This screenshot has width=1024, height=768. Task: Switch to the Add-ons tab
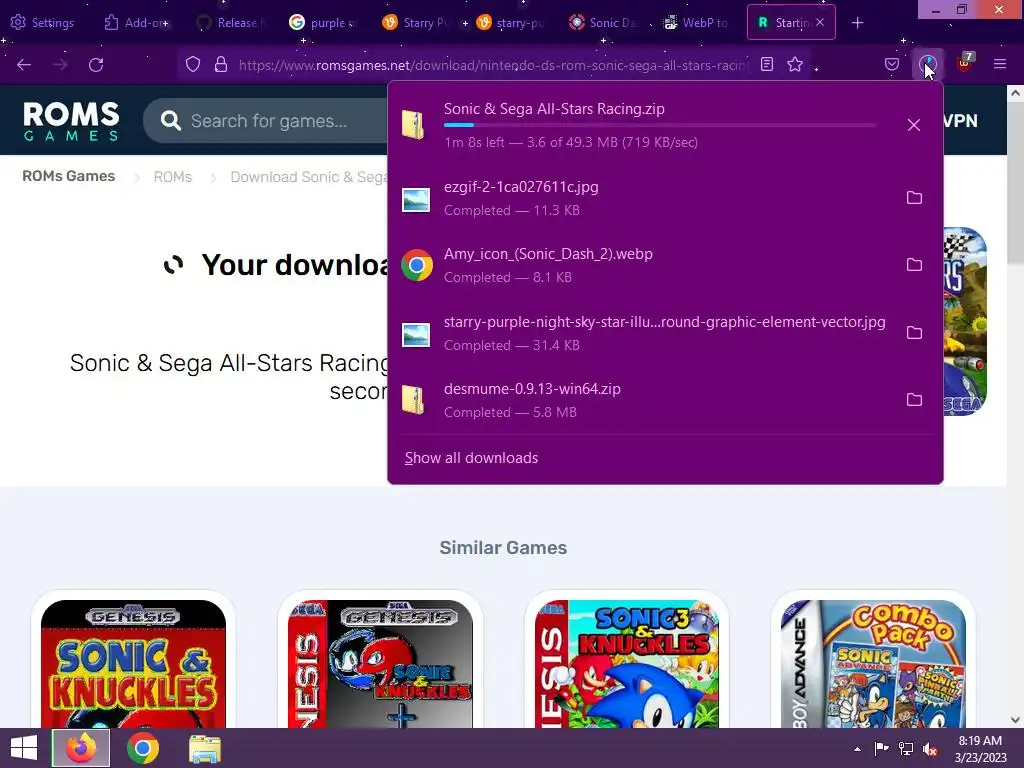point(136,23)
